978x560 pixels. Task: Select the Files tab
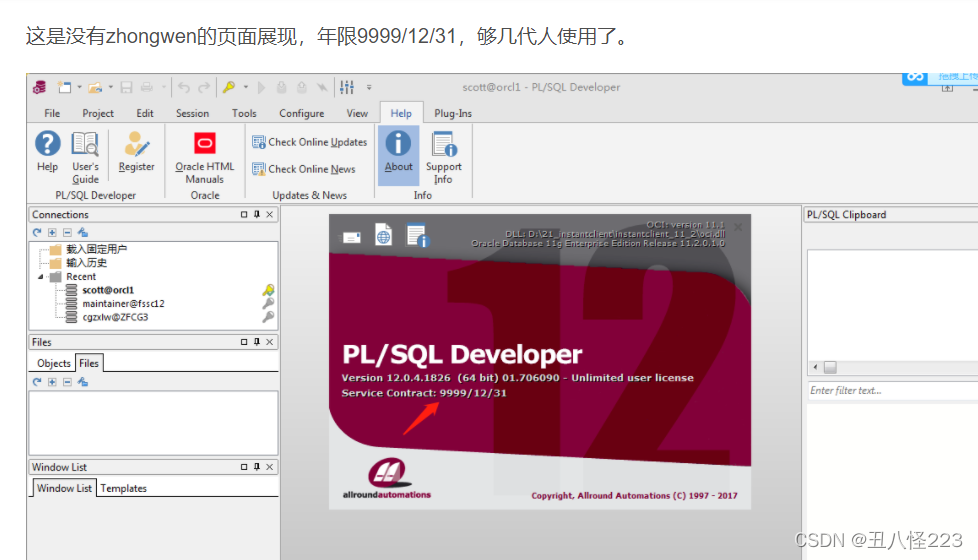pos(89,363)
